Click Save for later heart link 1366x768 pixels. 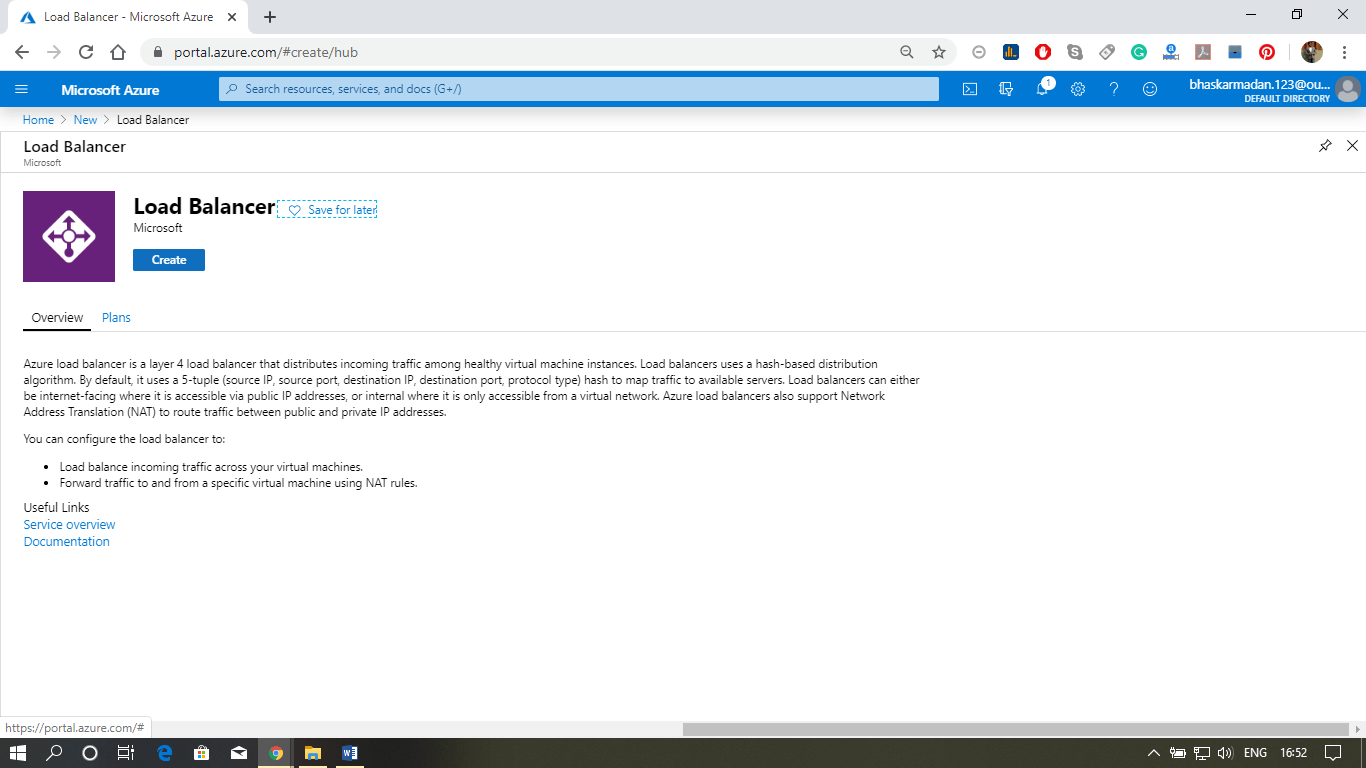[327, 210]
